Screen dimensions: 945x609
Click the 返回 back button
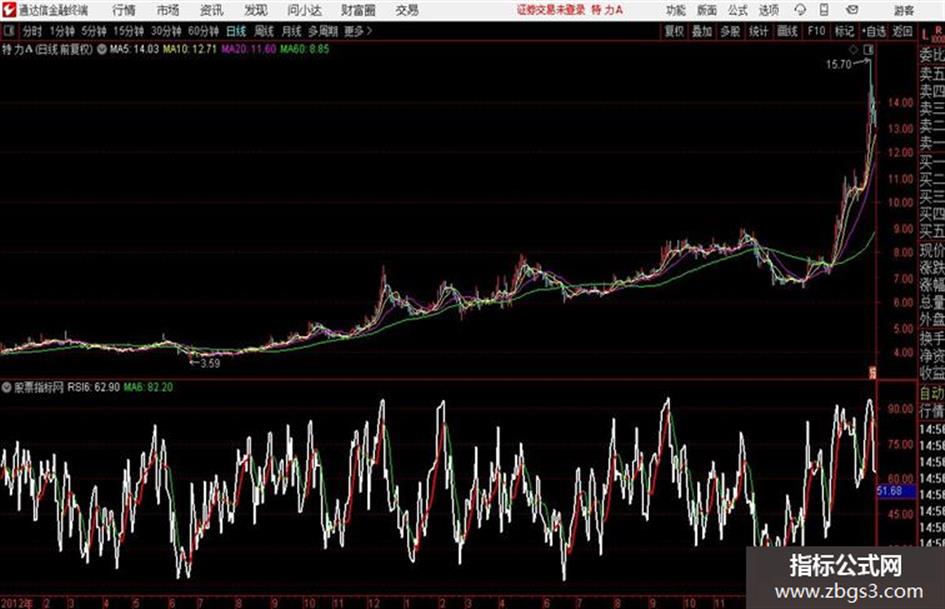pyautogui.click(x=902, y=31)
